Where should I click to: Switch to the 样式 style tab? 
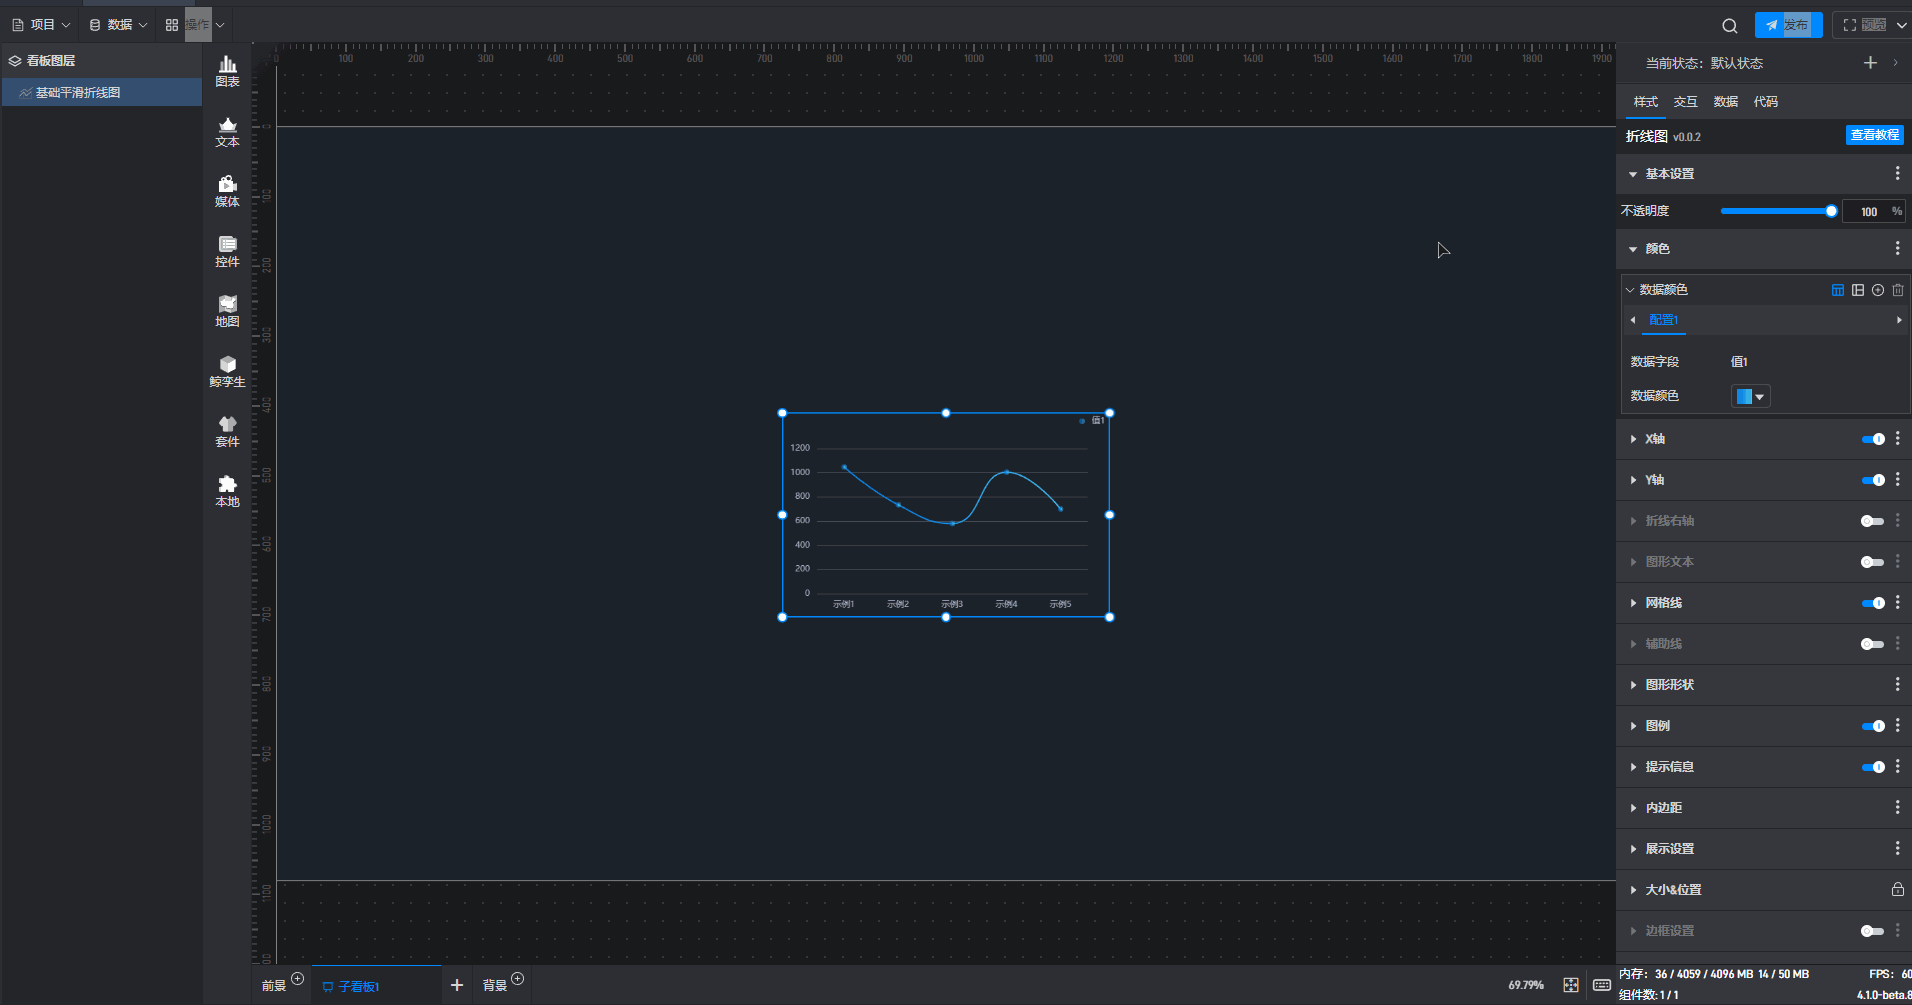click(1646, 102)
